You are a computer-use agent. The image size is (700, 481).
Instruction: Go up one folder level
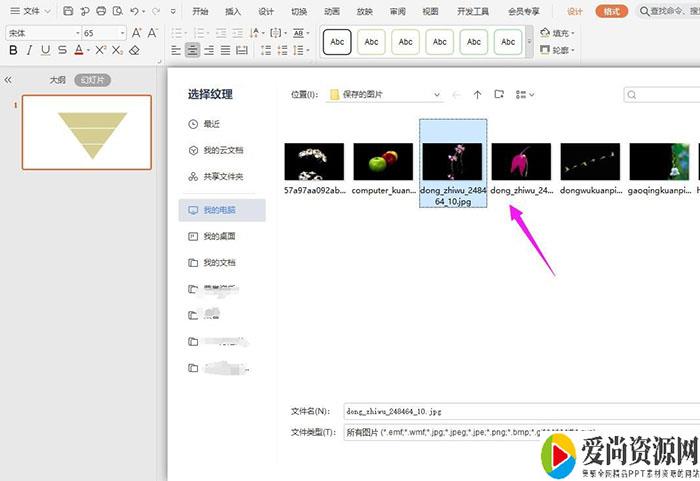point(477,94)
